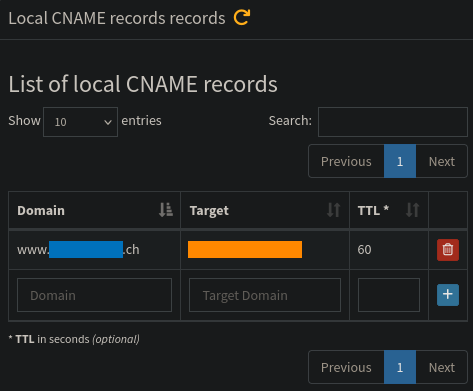Sort table by TTL column
This screenshot has height=391, width=473.
click(389, 210)
